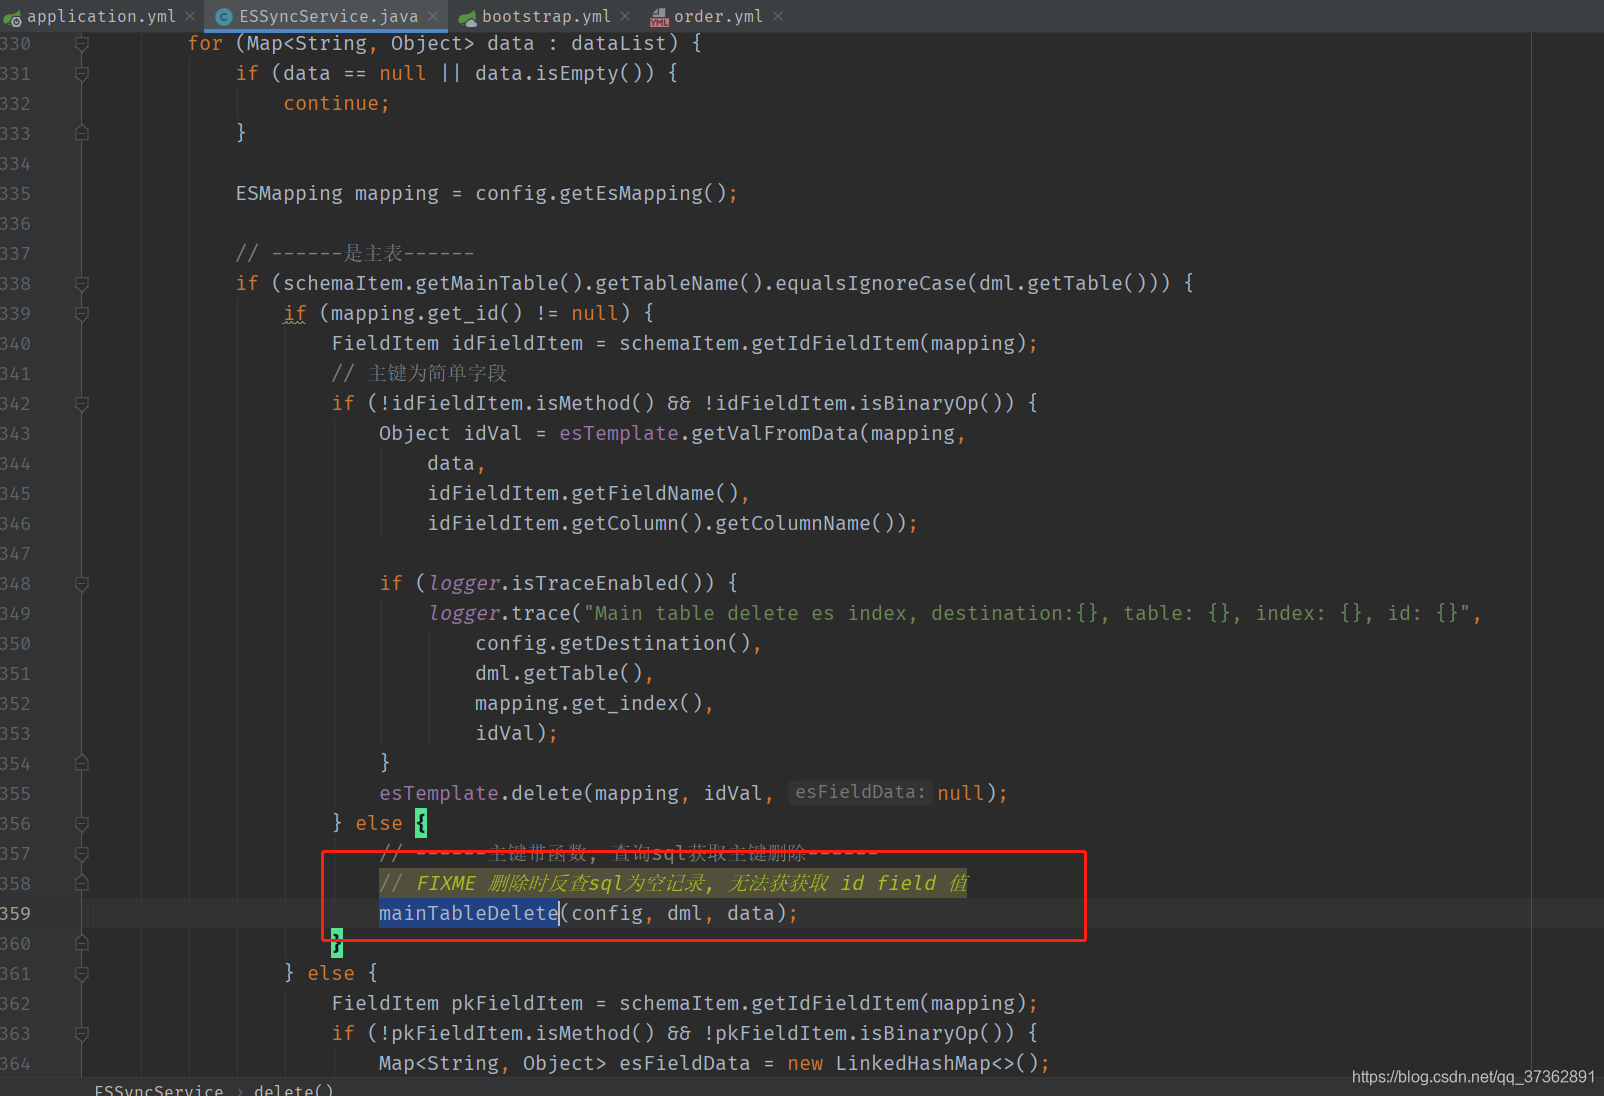
Task: Switch to the ESSyncService.java tab
Action: 328,16
